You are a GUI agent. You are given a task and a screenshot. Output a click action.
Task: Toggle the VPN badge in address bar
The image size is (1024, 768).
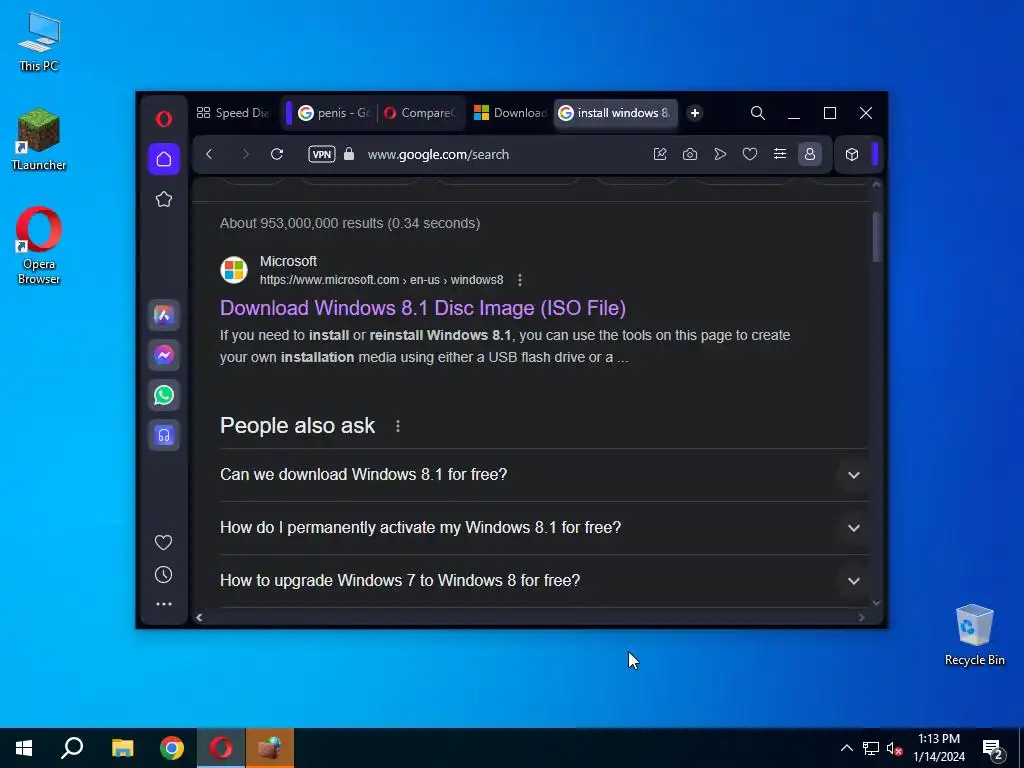321,154
